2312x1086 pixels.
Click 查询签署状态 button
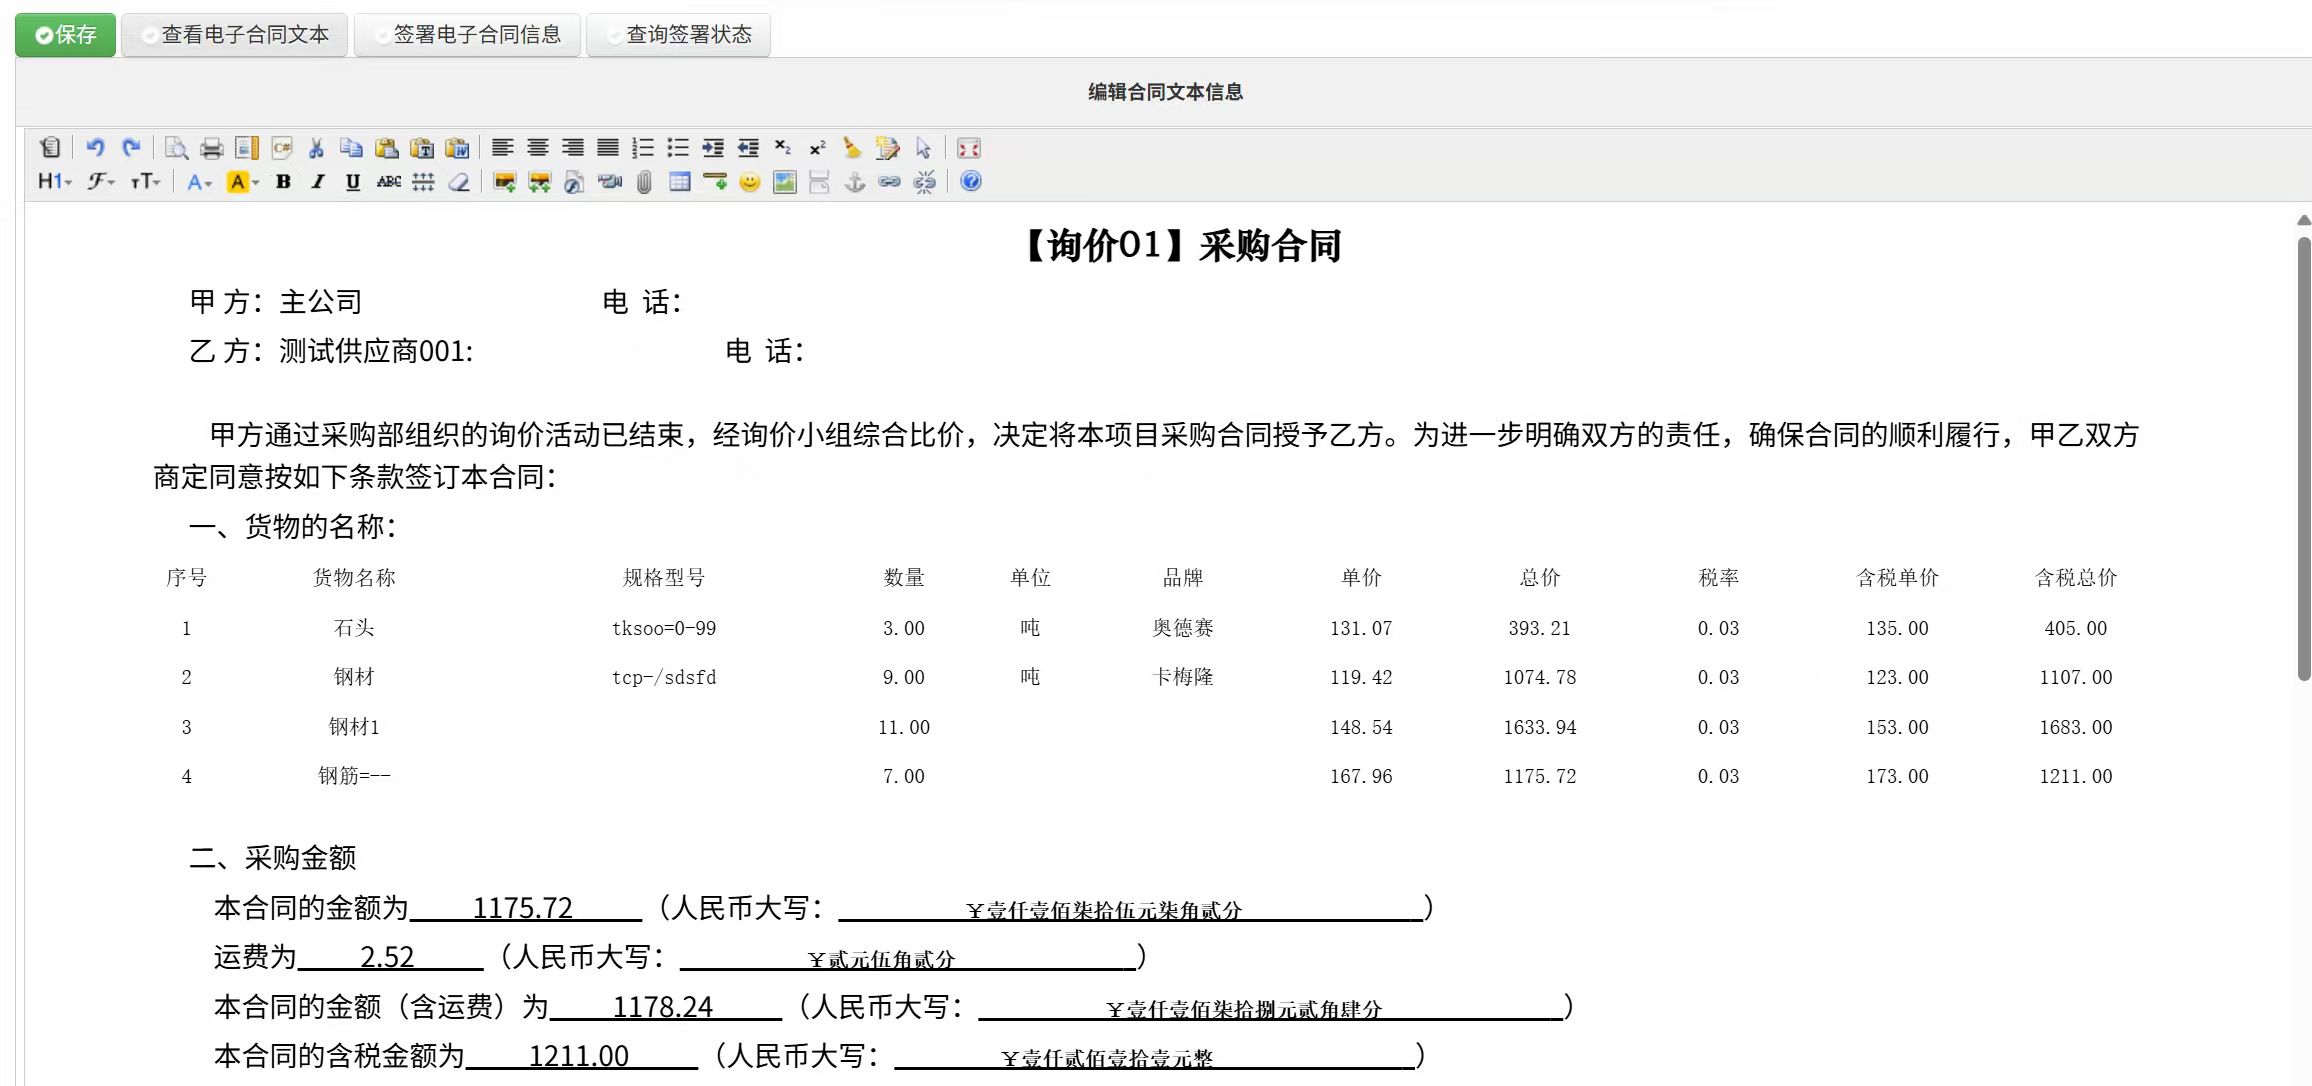678,33
